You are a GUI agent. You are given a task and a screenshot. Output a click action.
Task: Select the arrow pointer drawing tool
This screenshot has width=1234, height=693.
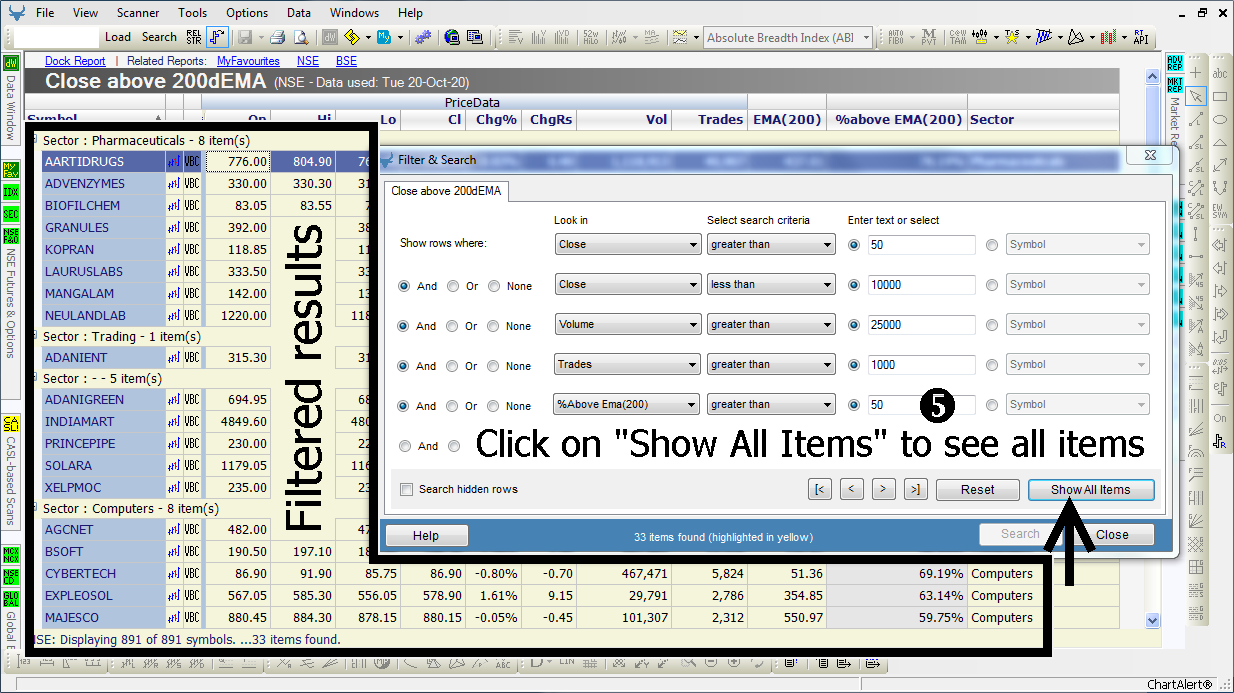pyautogui.click(x=1196, y=96)
